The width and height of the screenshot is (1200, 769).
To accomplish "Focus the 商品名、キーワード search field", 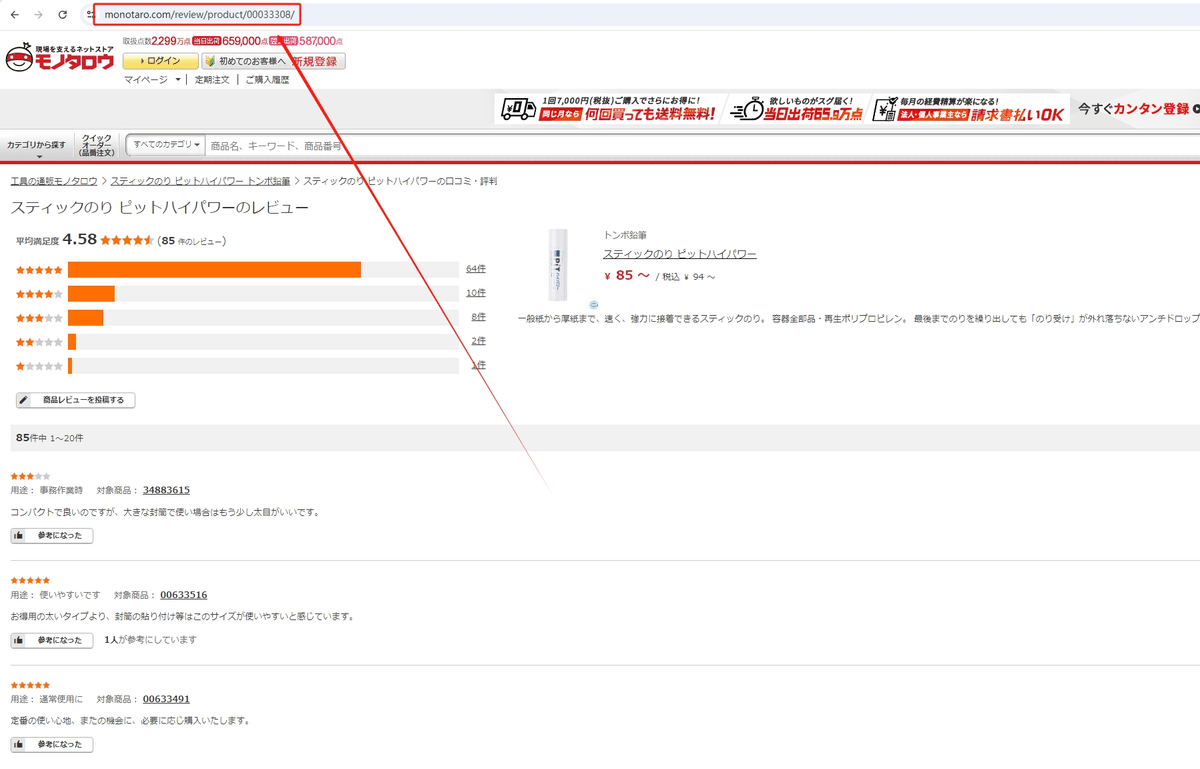I will (x=700, y=146).
